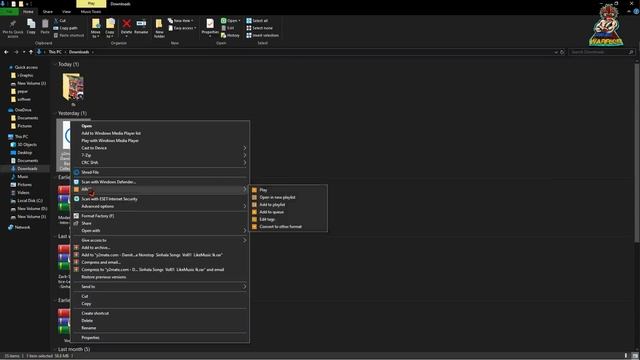
Task: Click the refresh icon beside the address bar
Action: click(x=562, y=52)
